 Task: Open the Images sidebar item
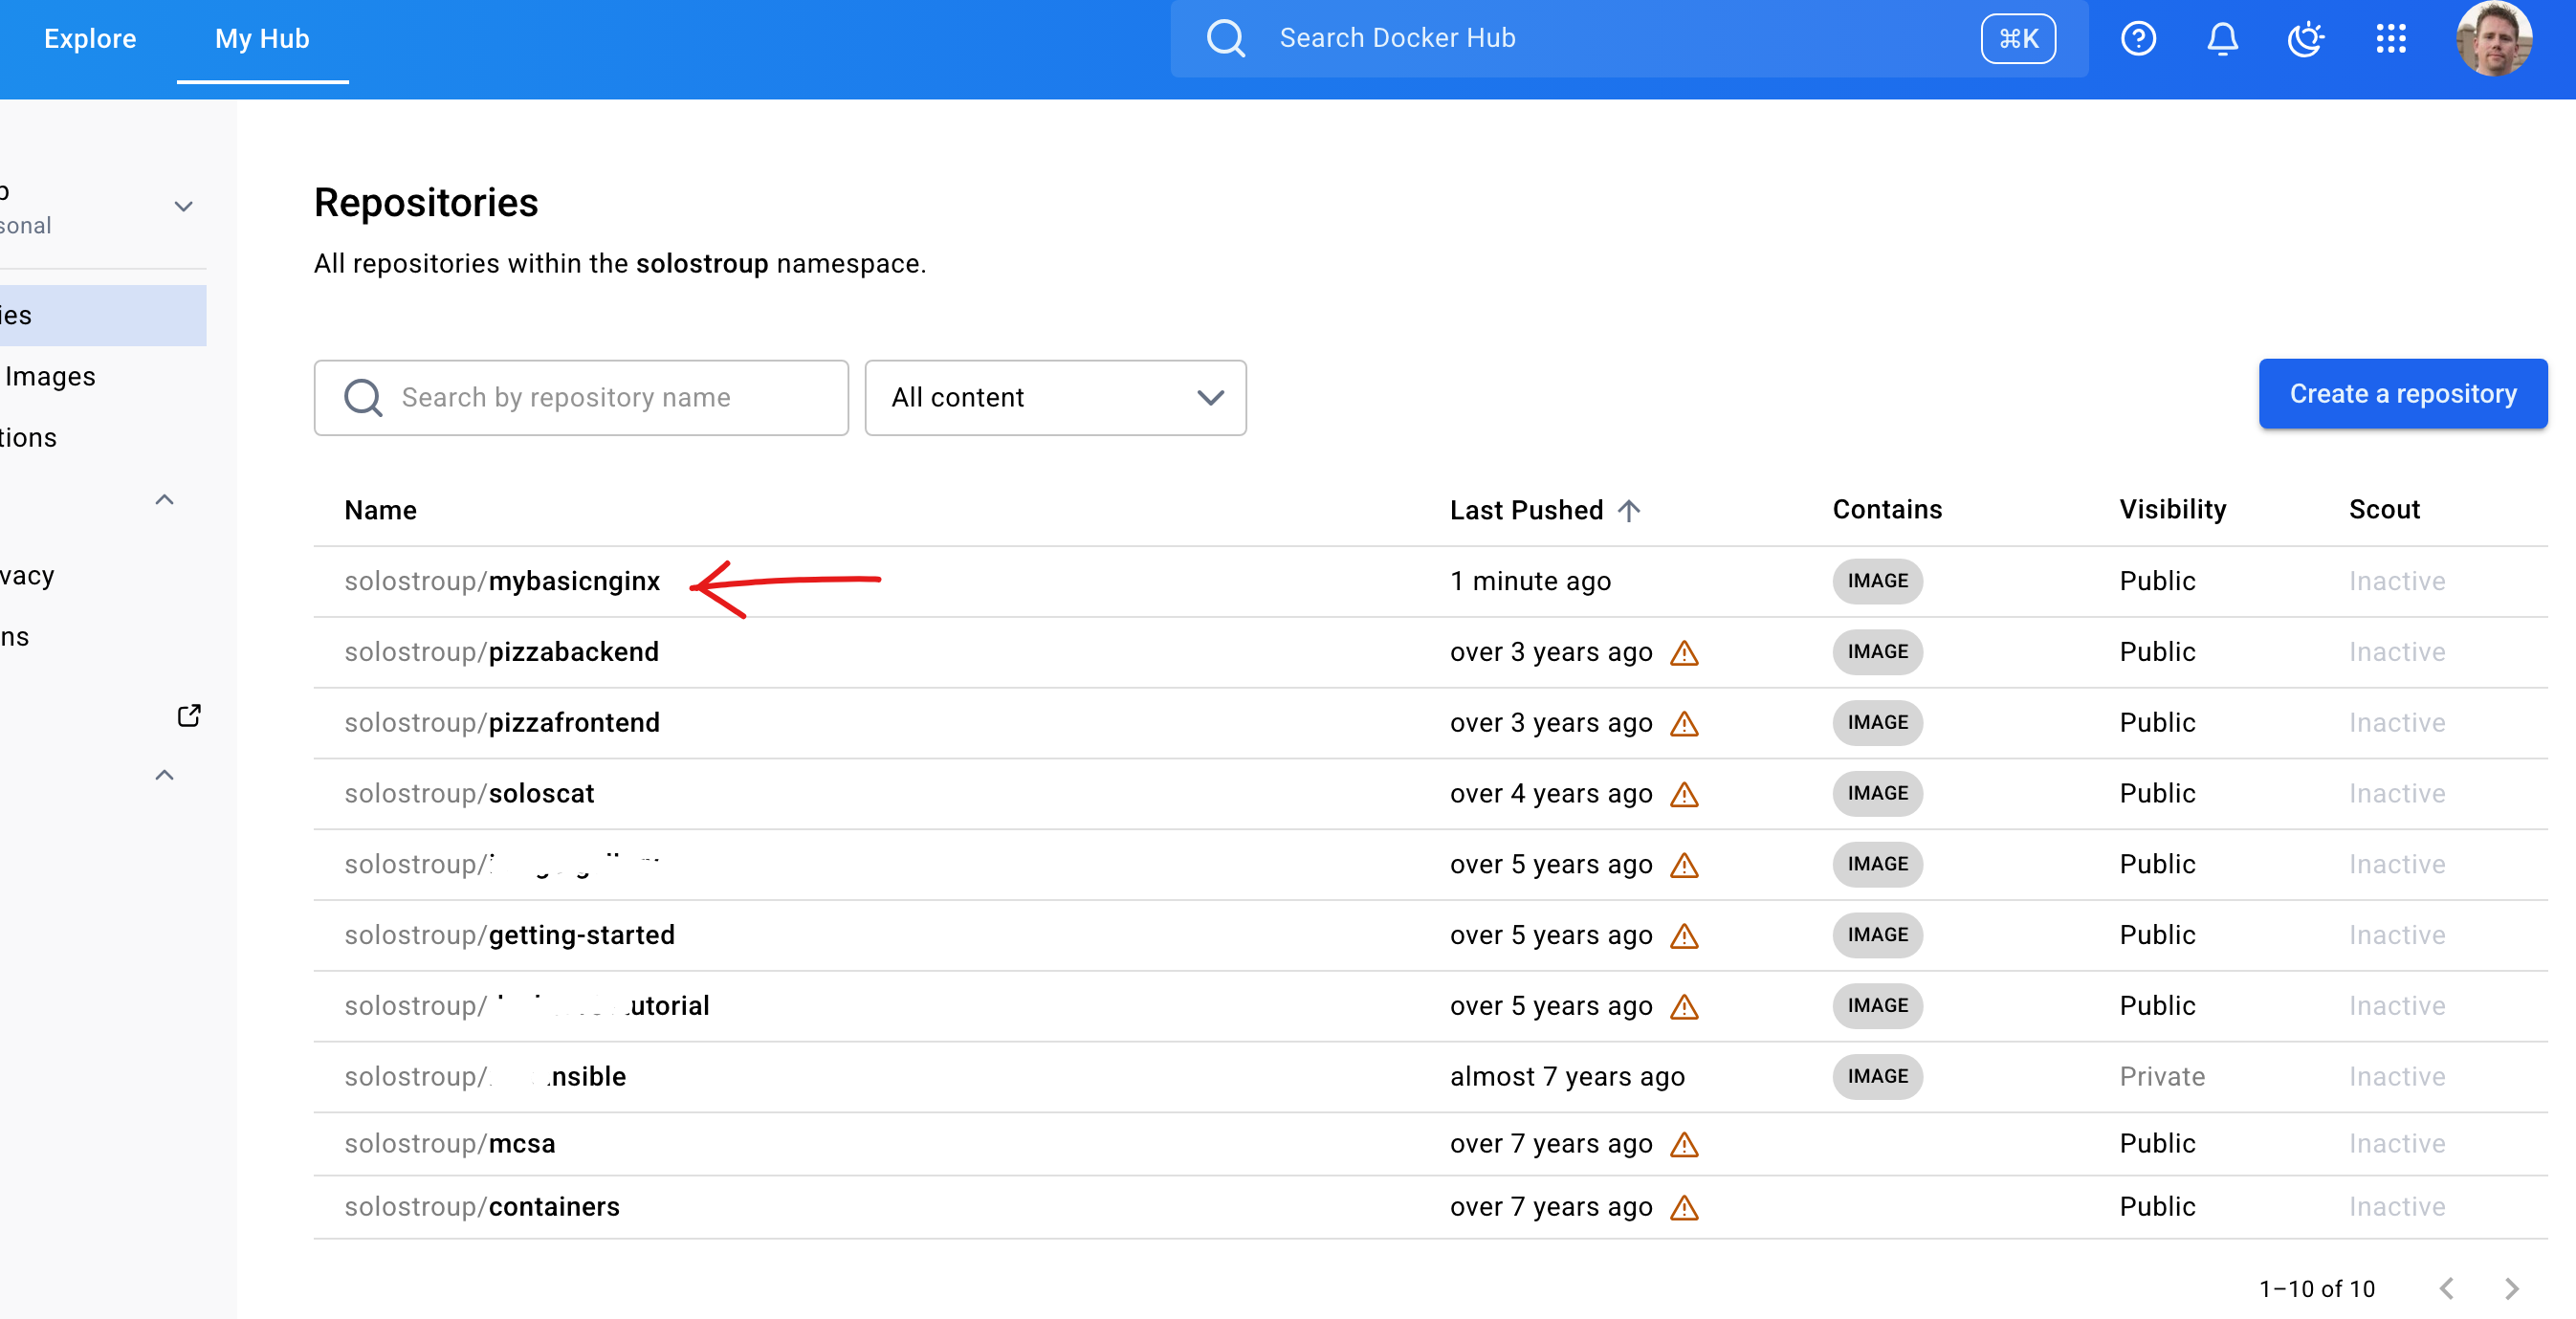pos(50,376)
